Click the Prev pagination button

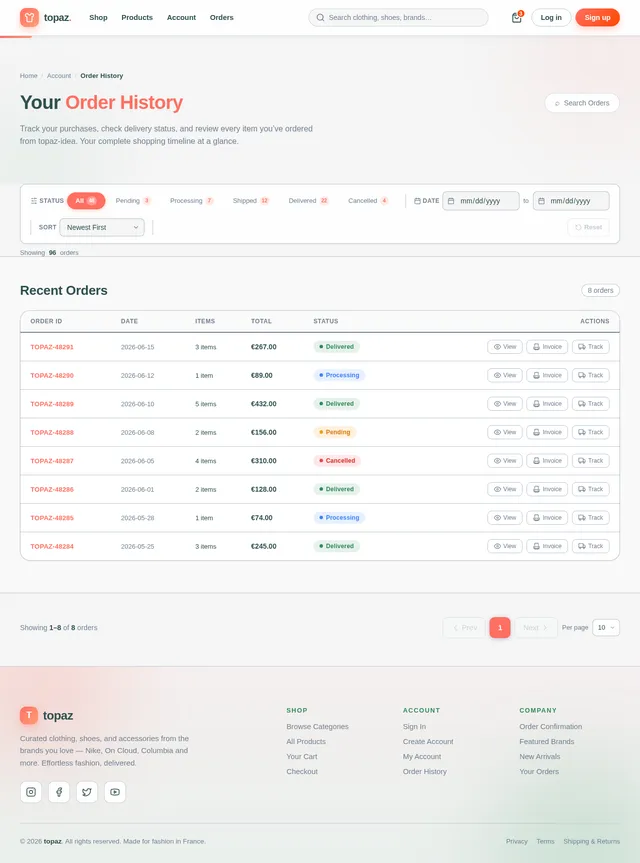(x=464, y=627)
